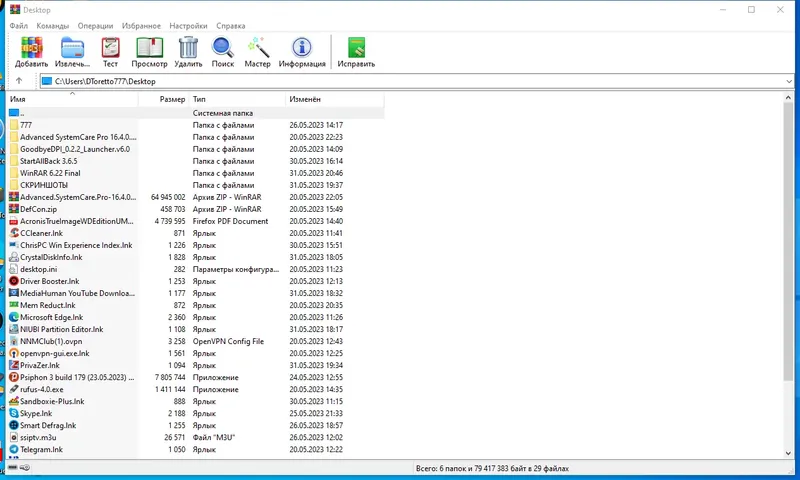Select the Sandboxie-Plus.lnk icon
Viewport: 800px width, 480px height.
[14, 401]
